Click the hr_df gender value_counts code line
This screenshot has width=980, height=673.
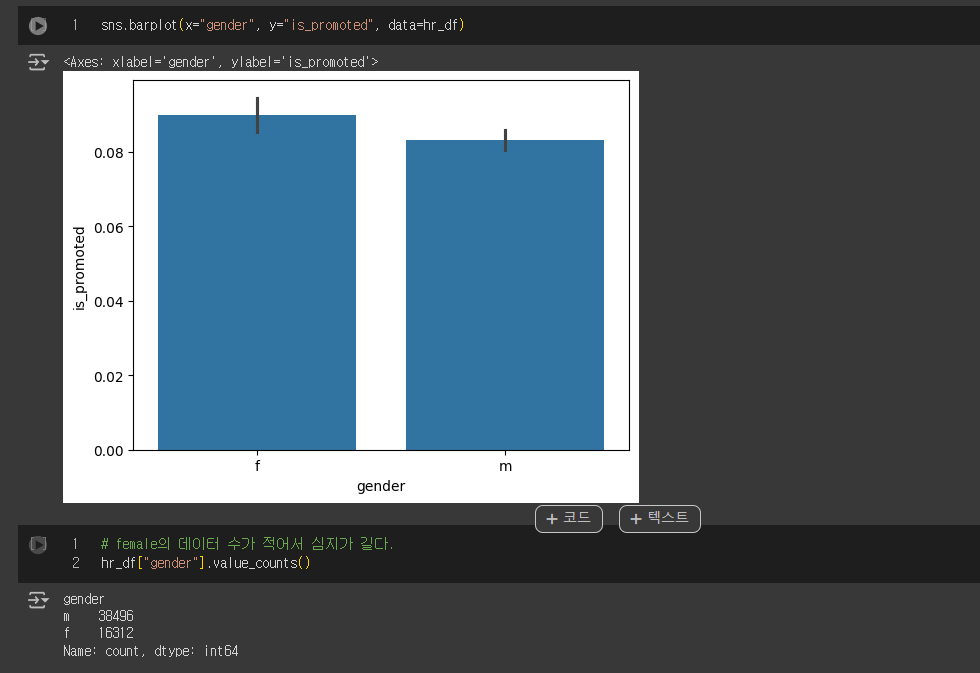pyautogui.click(x=206, y=563)
